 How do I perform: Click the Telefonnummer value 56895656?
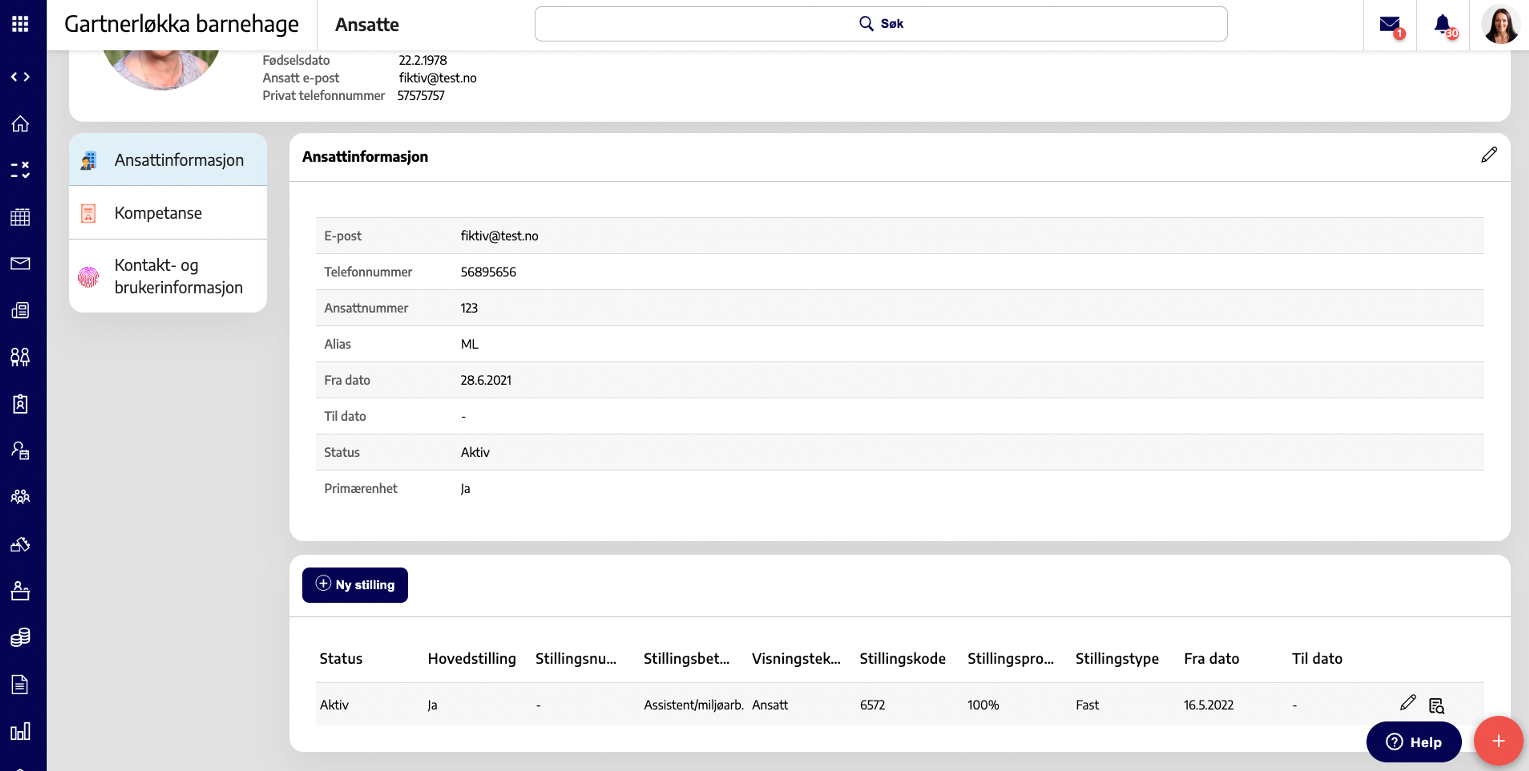coord(489,272)
